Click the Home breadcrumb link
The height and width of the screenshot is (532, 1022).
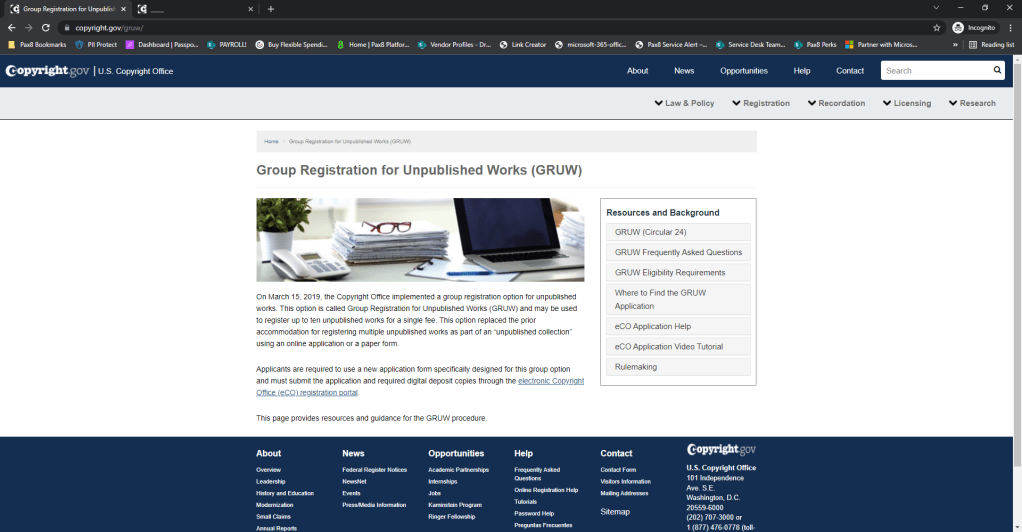tap(271, 142)
